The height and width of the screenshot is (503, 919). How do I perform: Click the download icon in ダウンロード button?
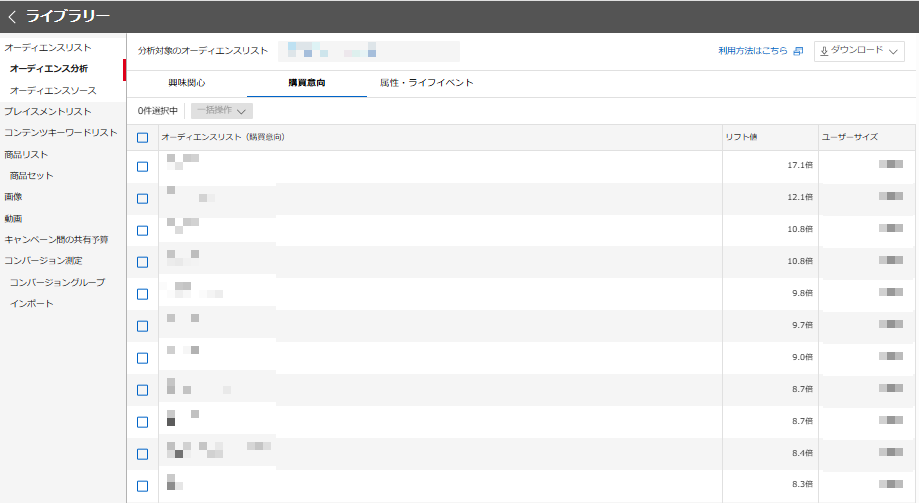point(824,51)
